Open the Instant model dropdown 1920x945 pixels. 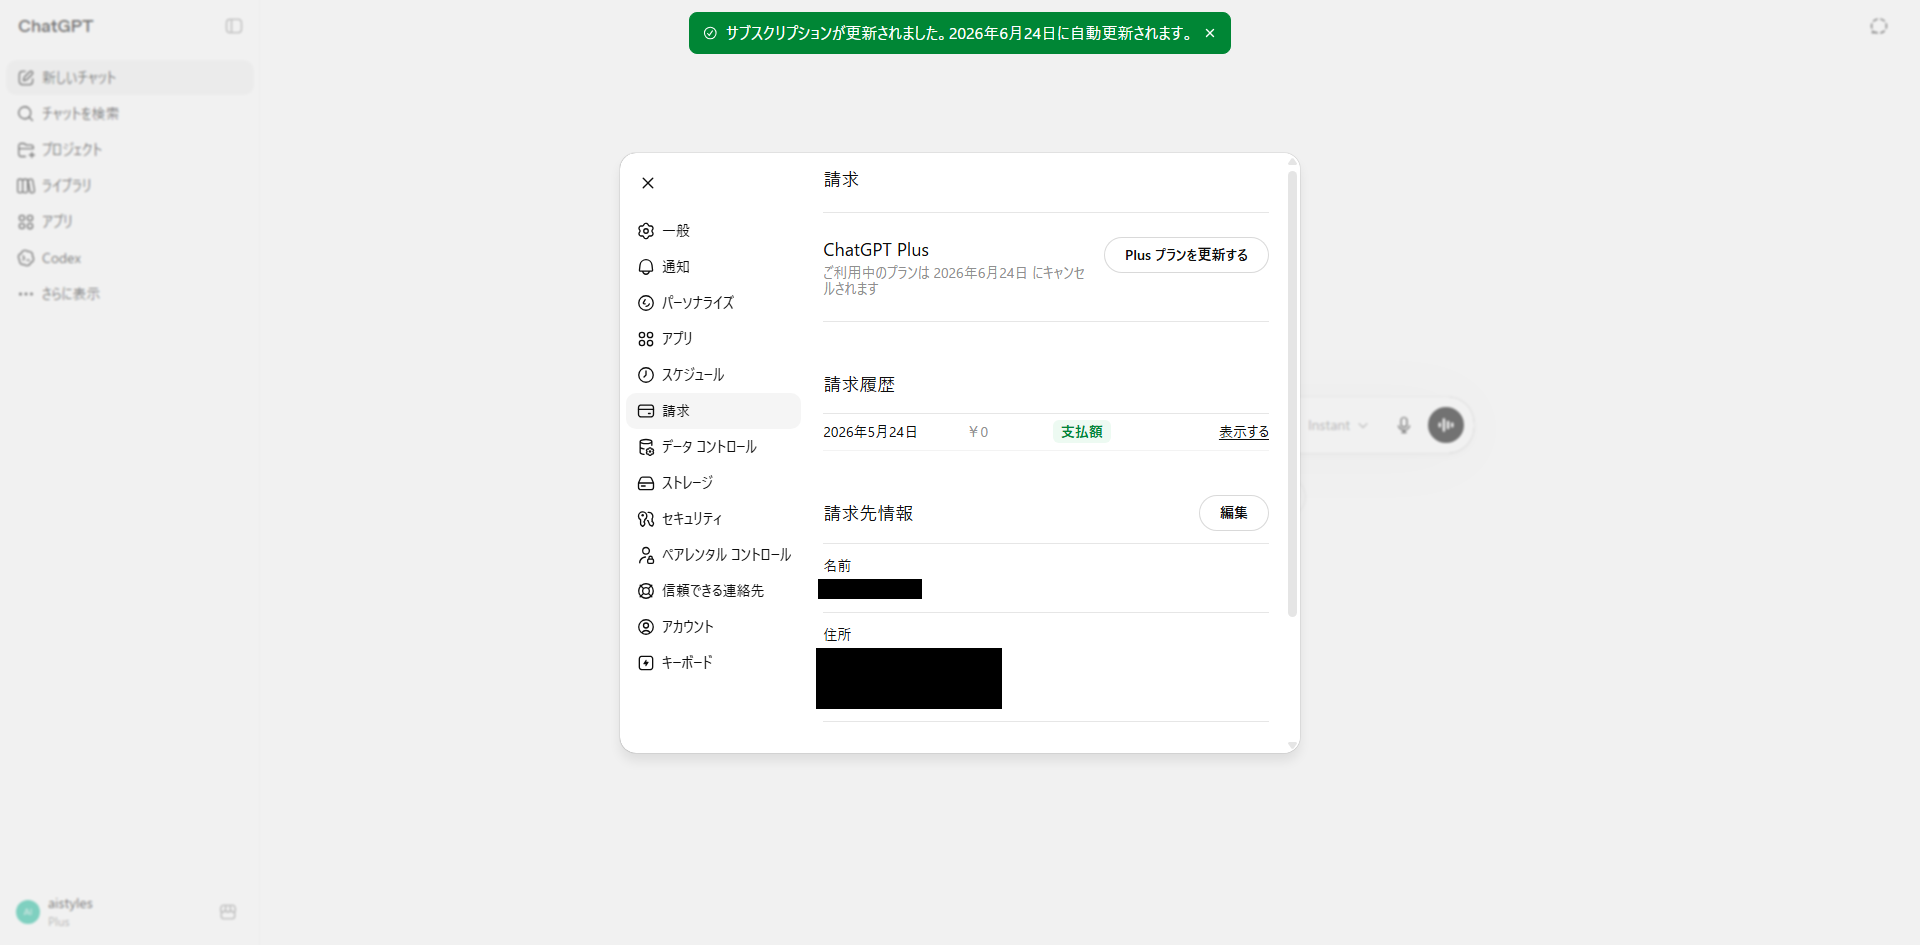(x=1337, y=425)
